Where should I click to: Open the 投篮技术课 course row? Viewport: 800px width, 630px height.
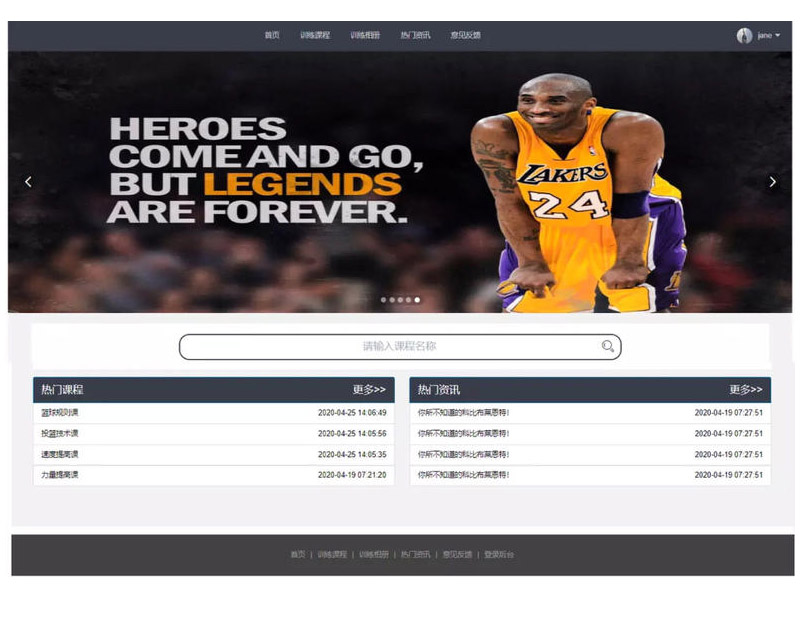[x=214, y=434]
